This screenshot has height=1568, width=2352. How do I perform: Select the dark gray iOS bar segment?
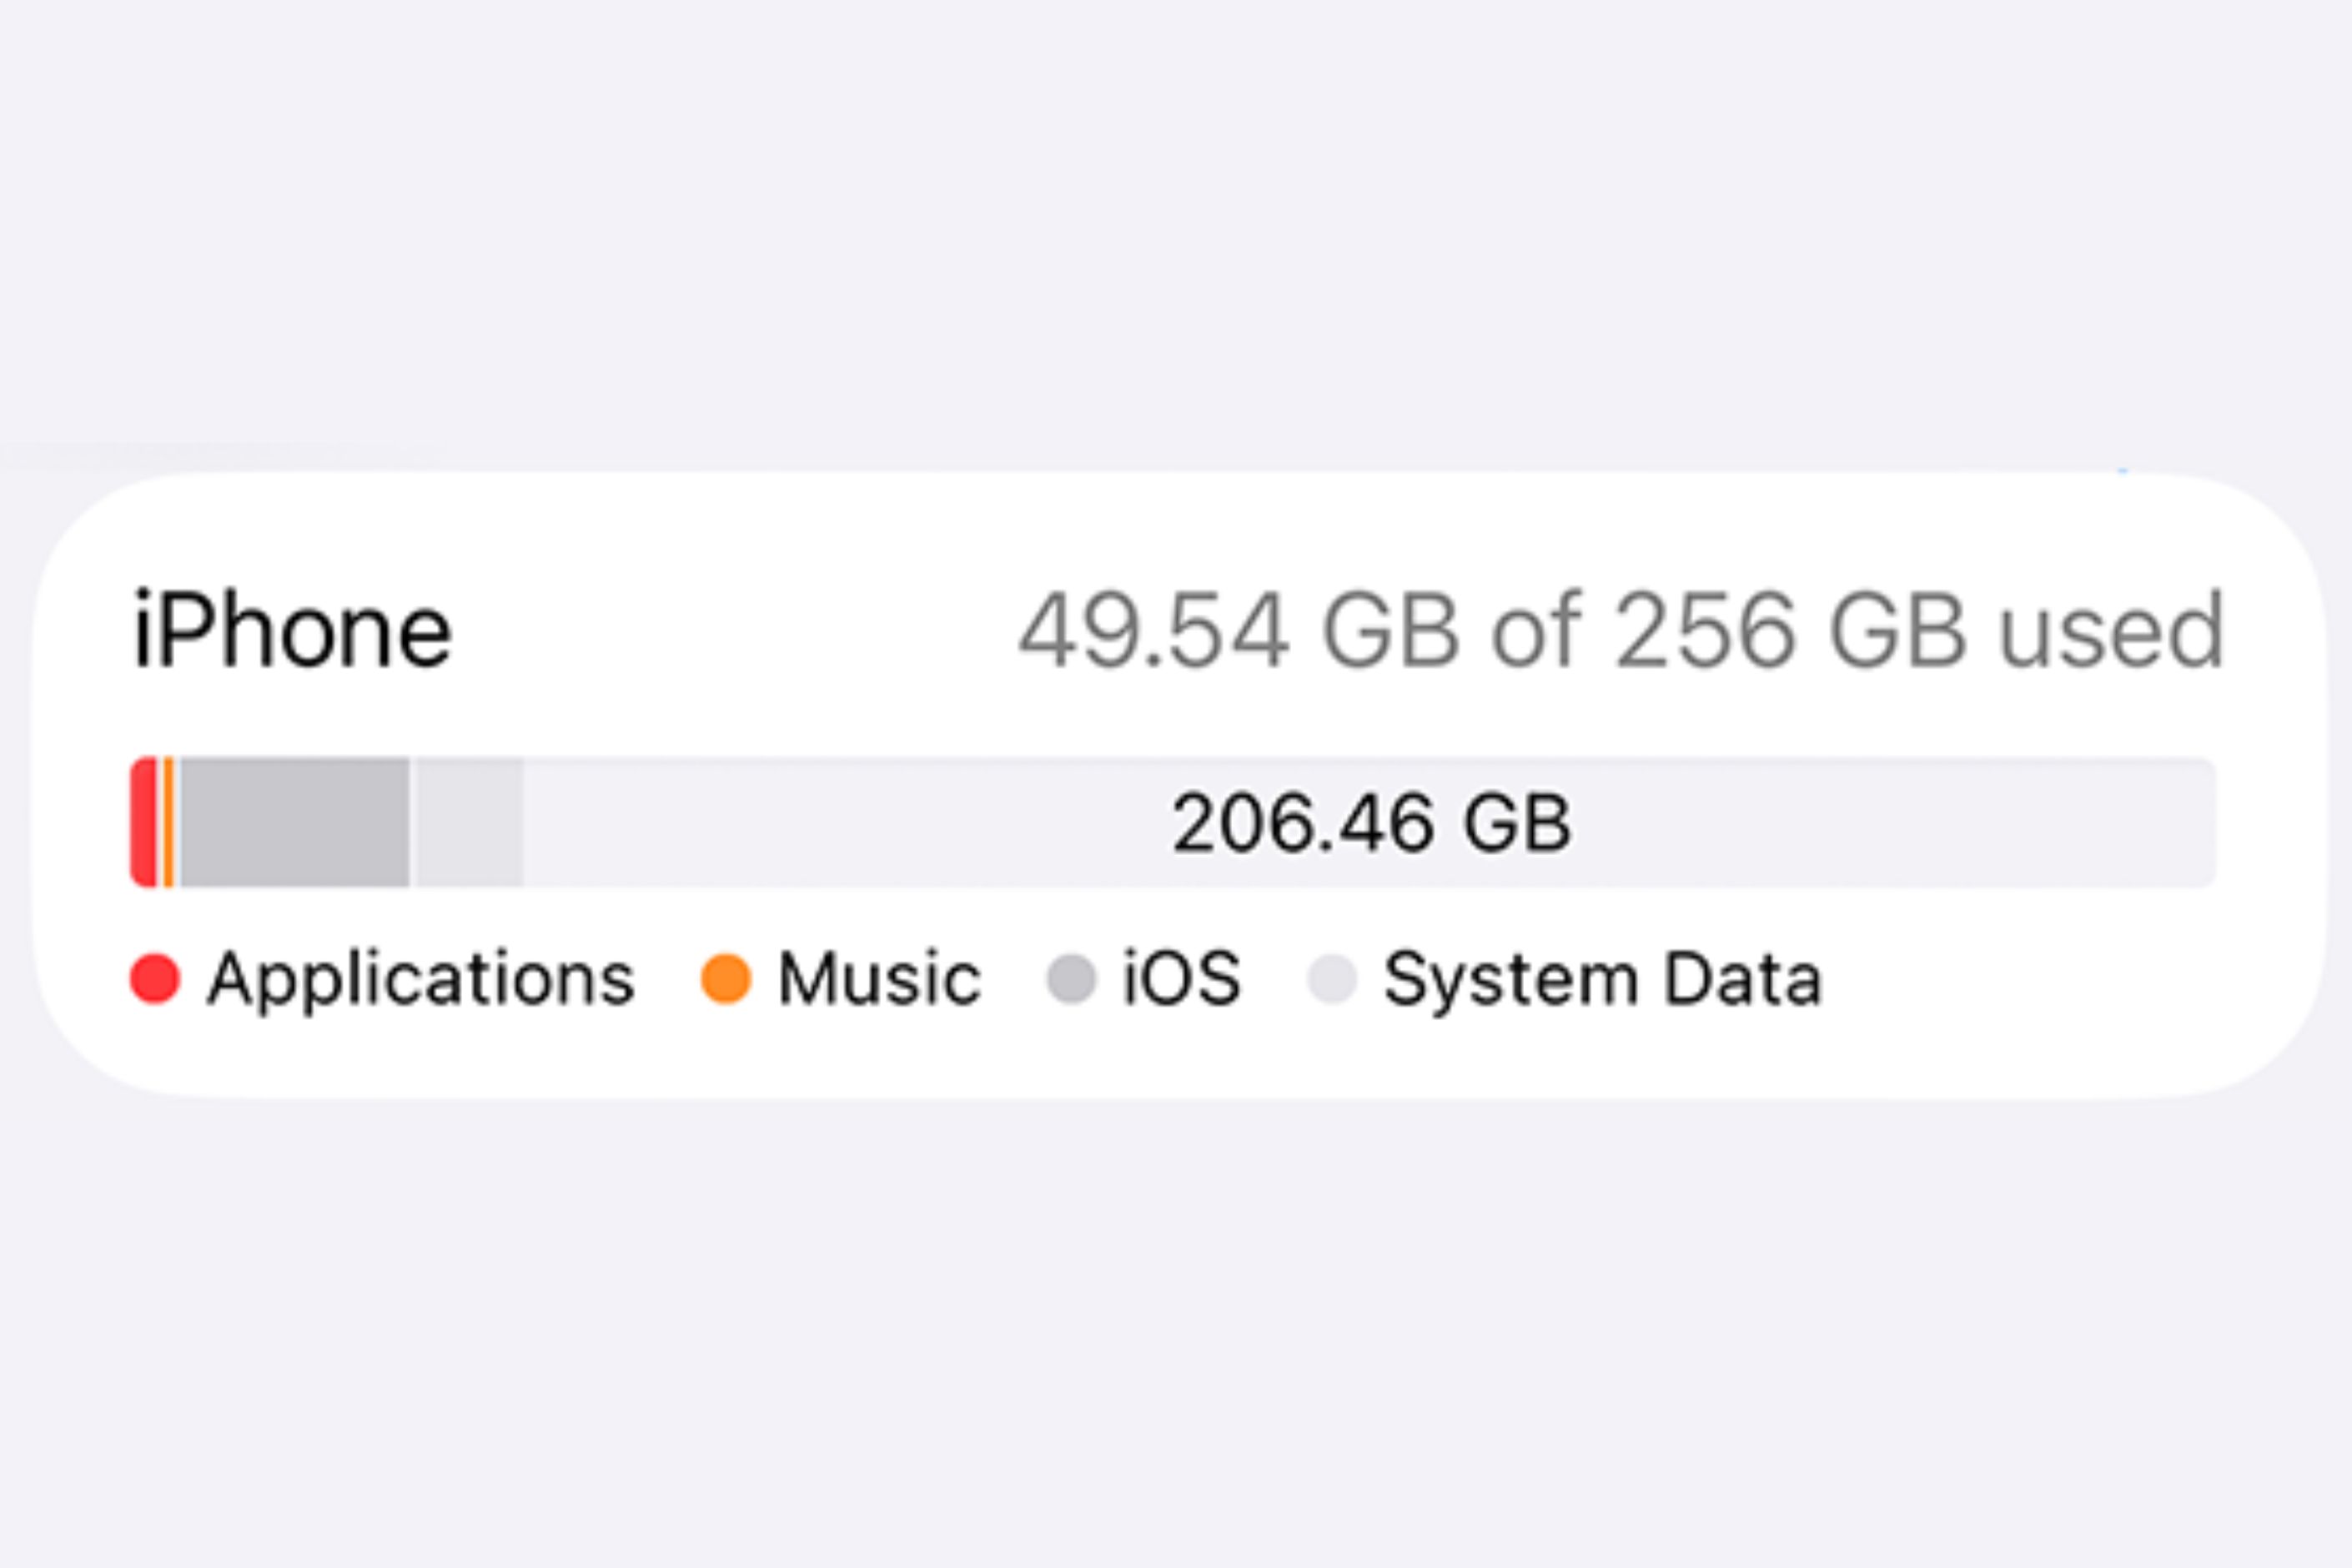294,822
